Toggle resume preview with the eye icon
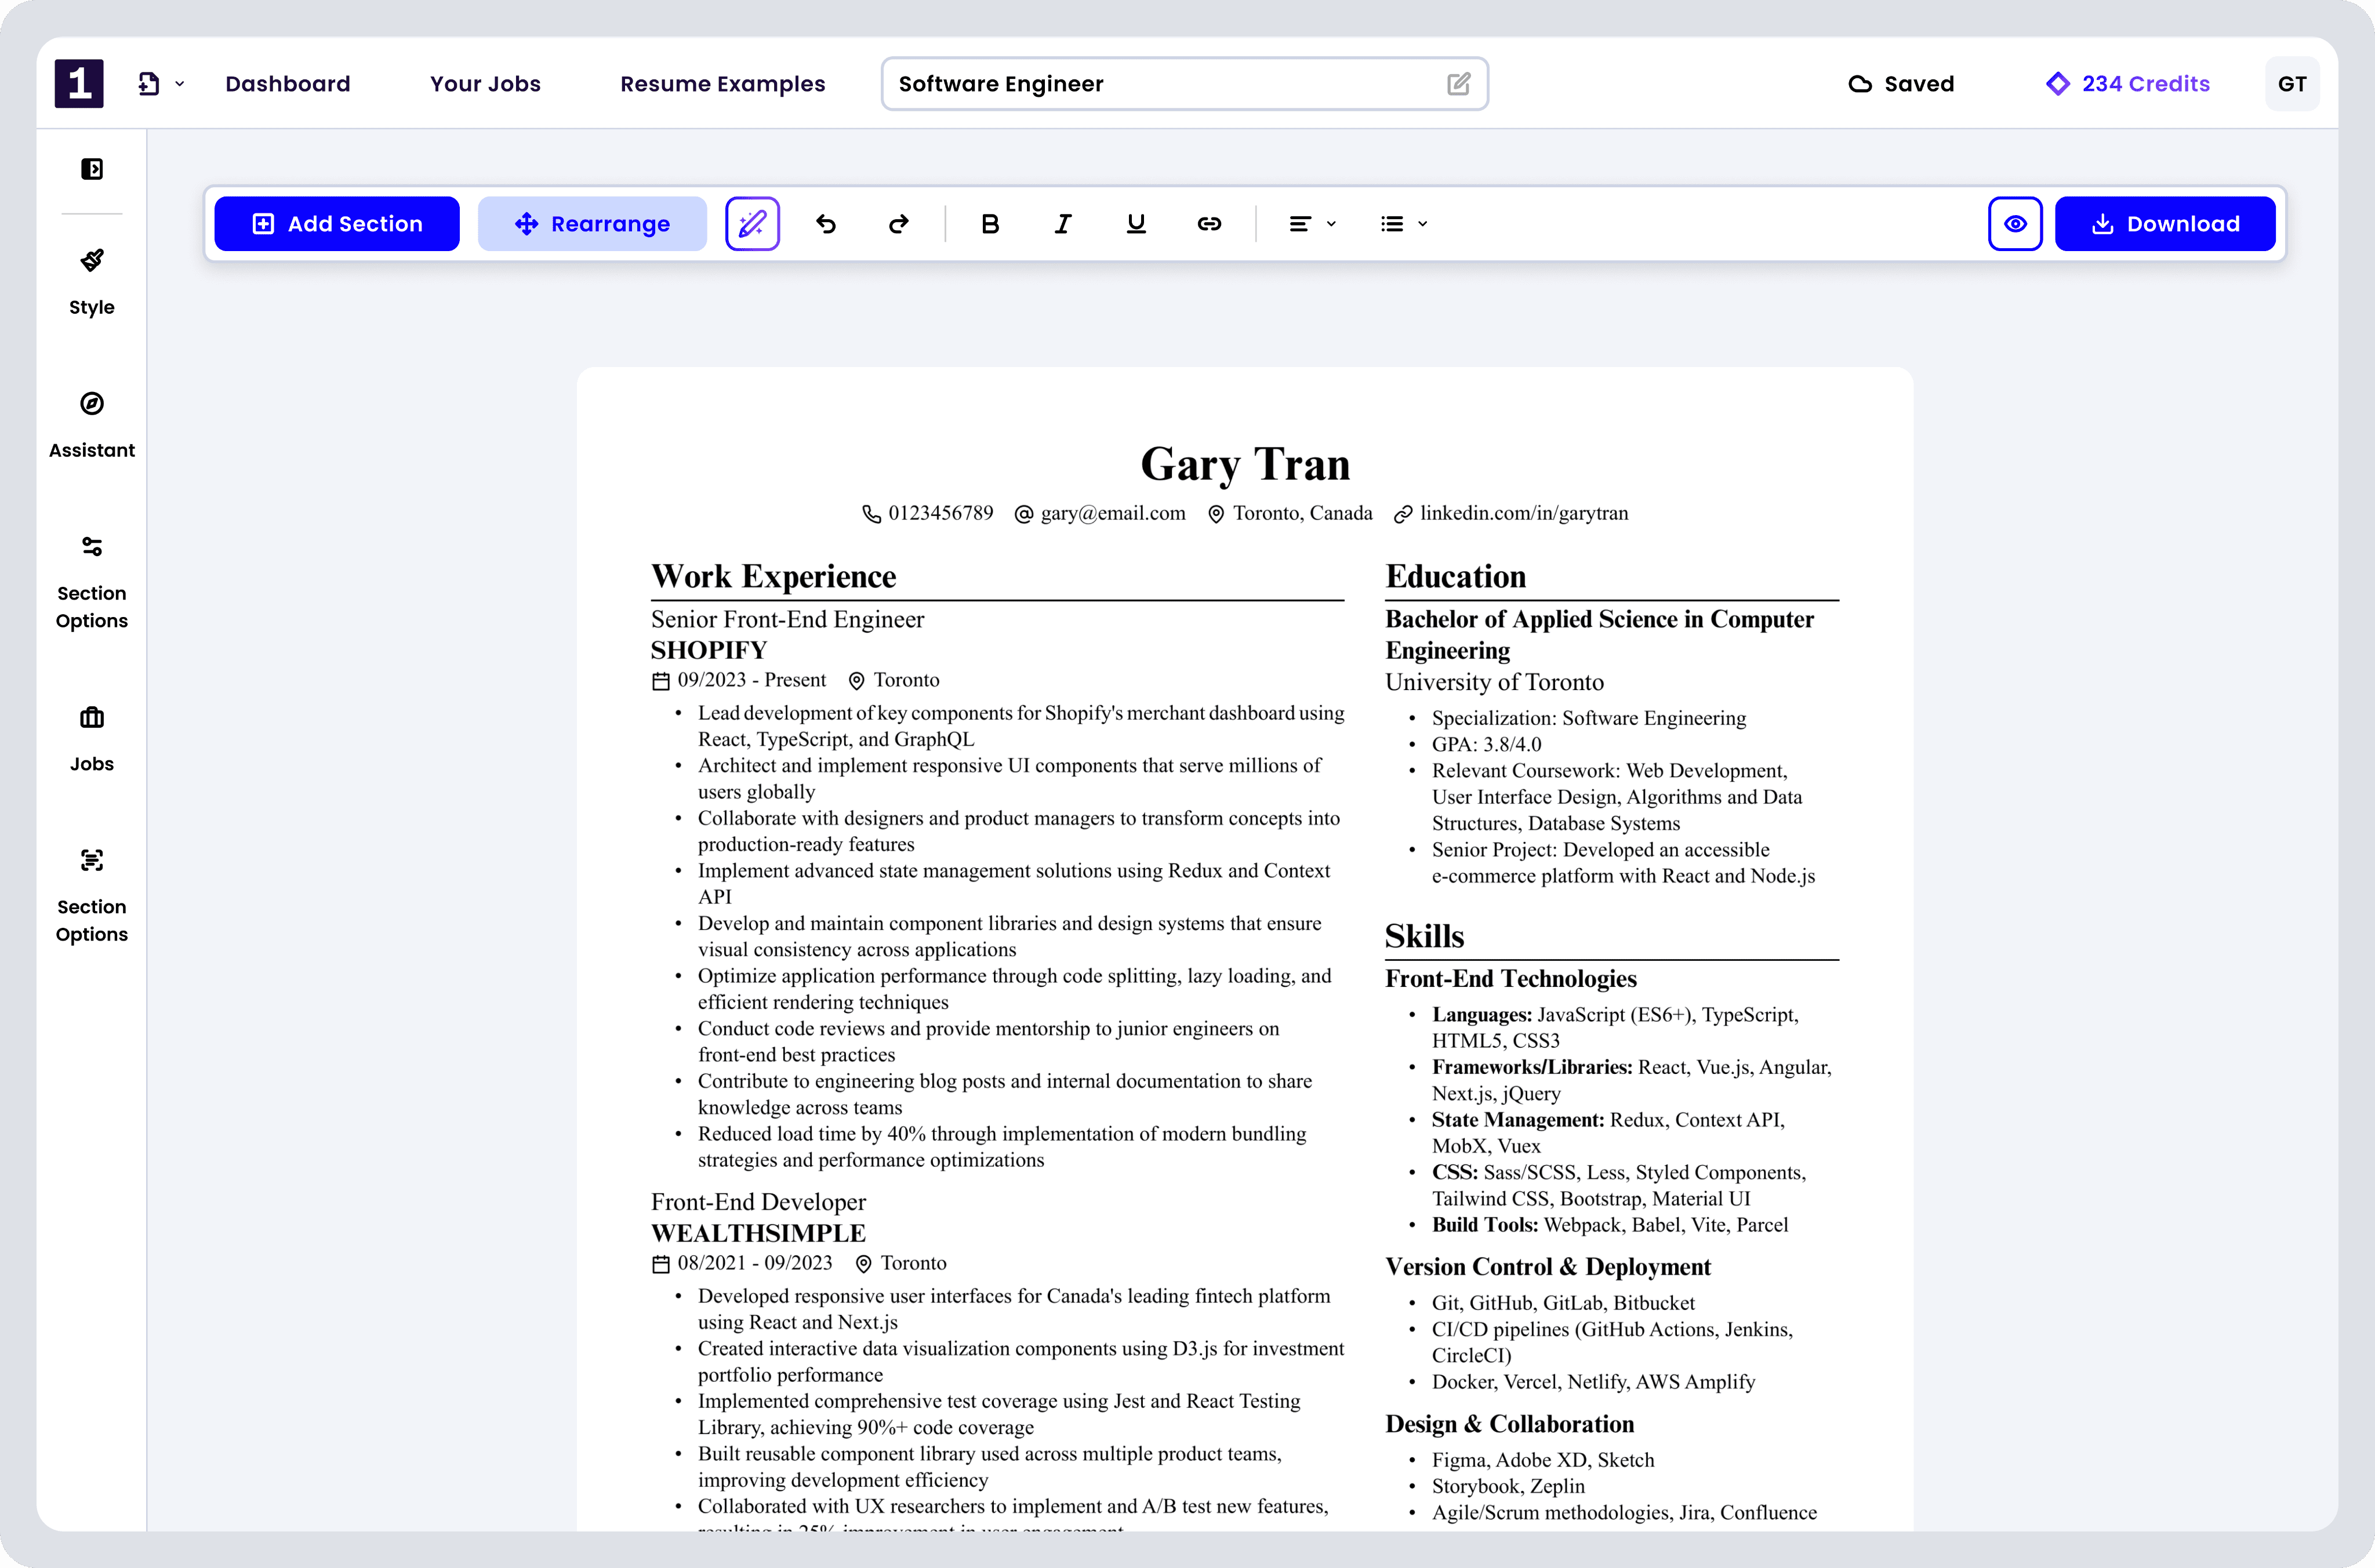Viewport: 2375px width, 1568px height. (2015, 224)
